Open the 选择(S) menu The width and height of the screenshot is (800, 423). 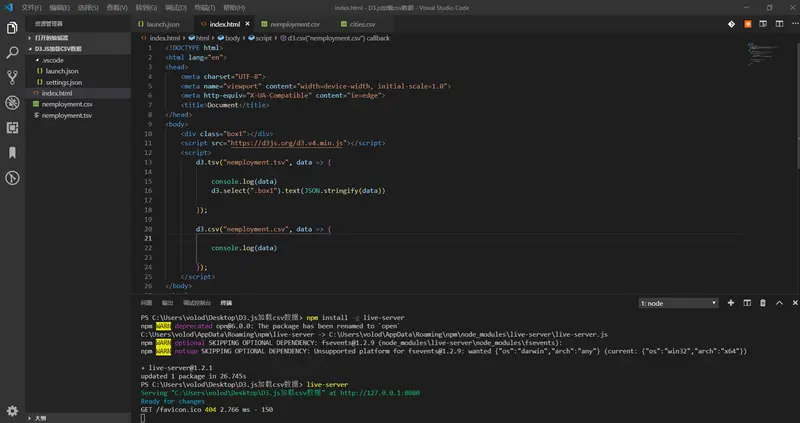[x=88, y=8]
